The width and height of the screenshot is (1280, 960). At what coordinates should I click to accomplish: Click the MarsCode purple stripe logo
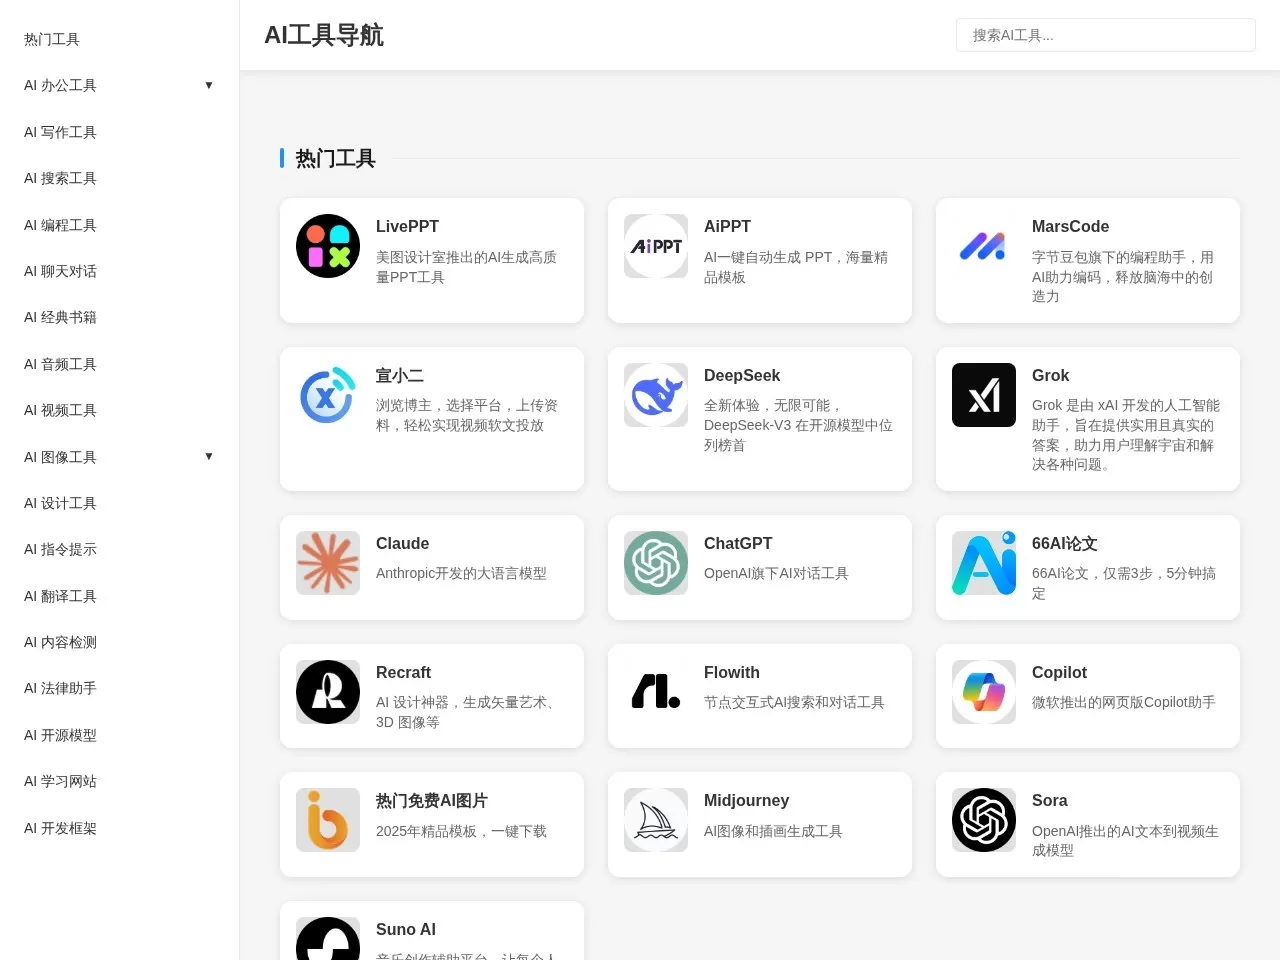click(984, 246)
